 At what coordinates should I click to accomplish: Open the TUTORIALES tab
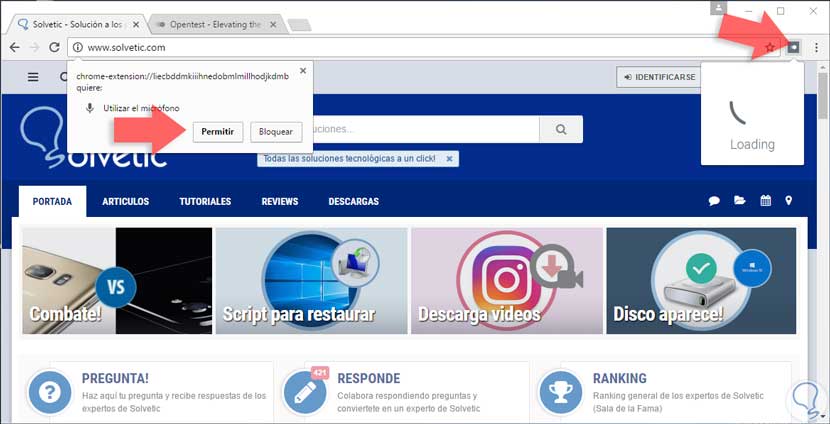tap(205, 202)
